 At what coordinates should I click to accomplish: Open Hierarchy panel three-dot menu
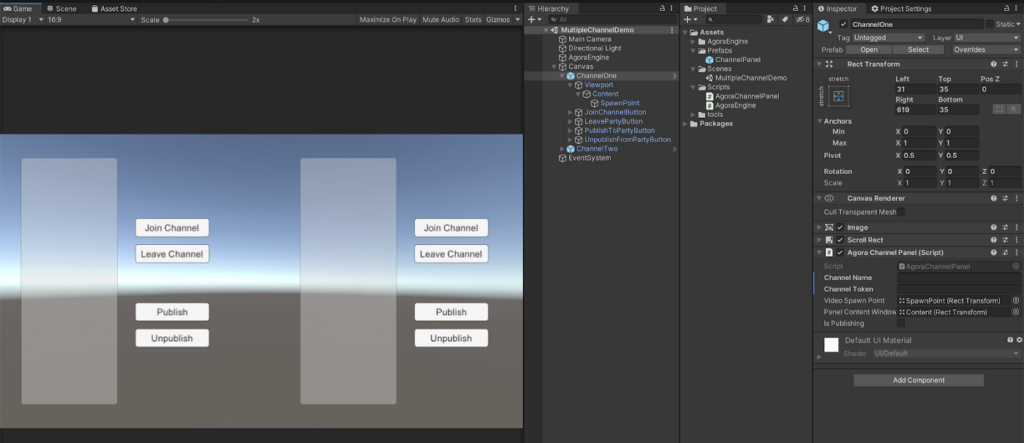coord(672,8)
